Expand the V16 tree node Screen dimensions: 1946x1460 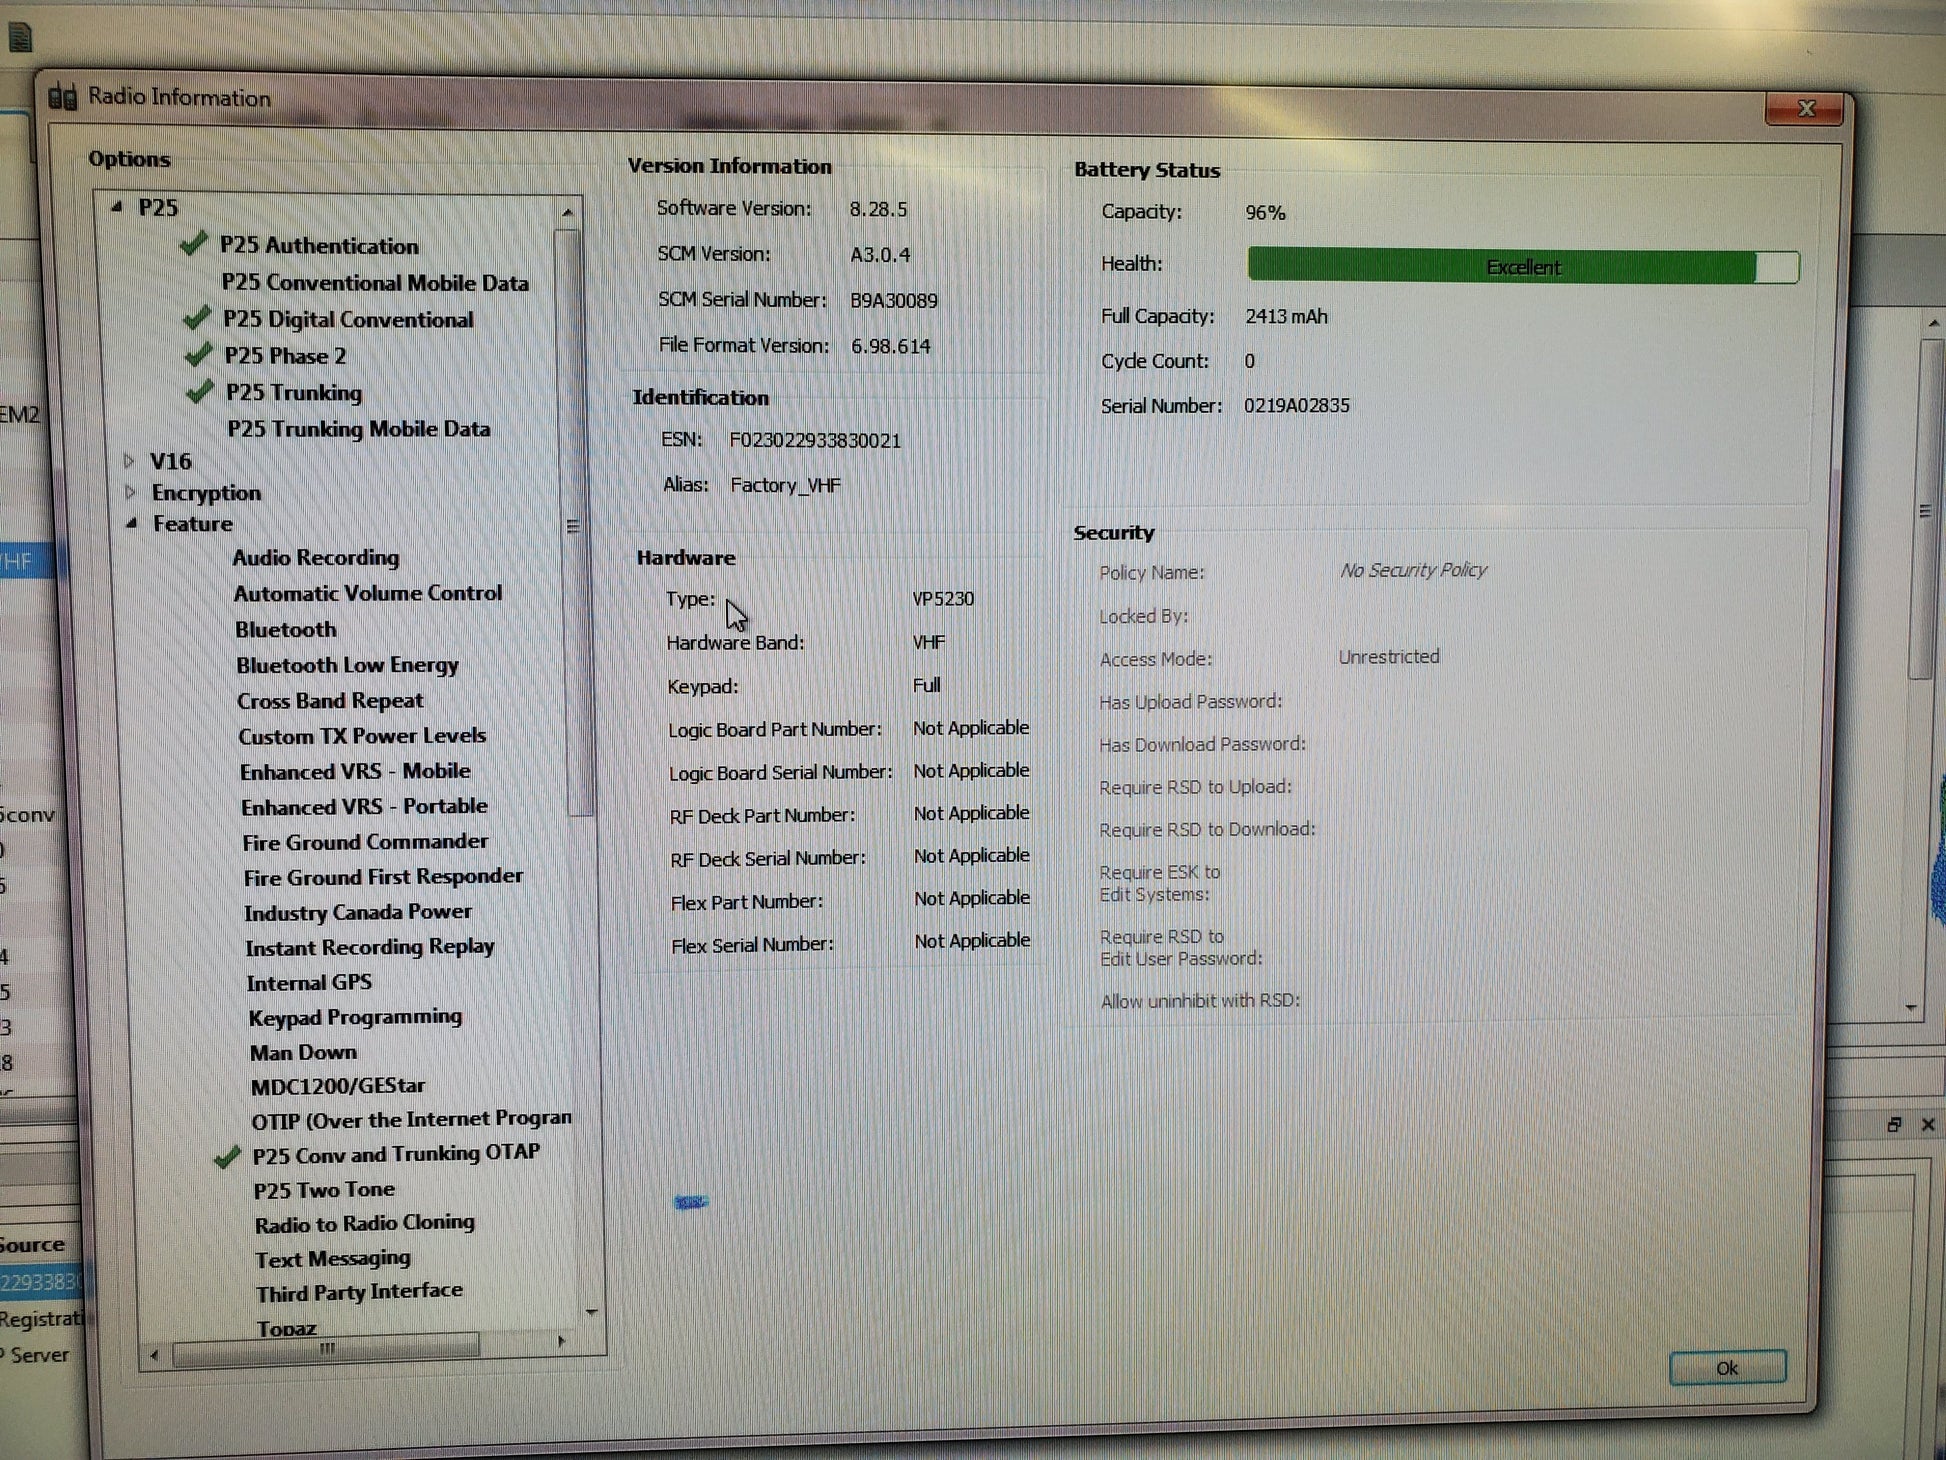[129, 461]
